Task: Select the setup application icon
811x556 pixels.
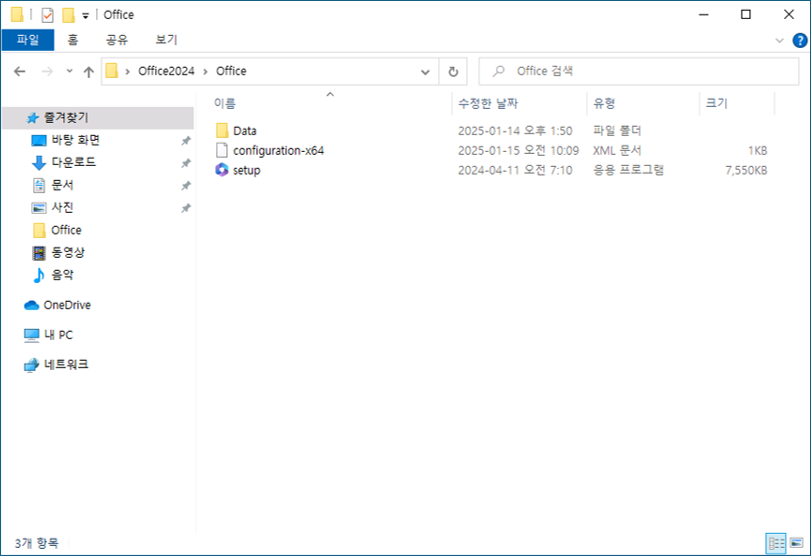Action: 222,170
